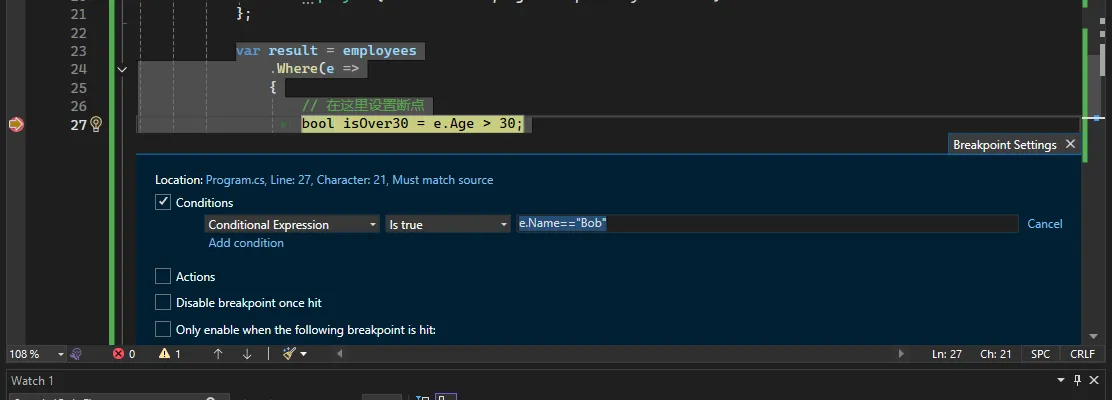Click the e.Name=="Bob" condition field

pos(766,224)
